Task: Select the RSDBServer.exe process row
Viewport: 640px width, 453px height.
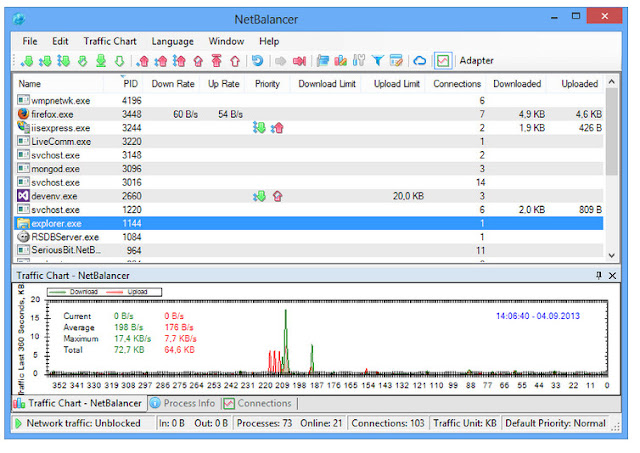Action: [309, 237]
